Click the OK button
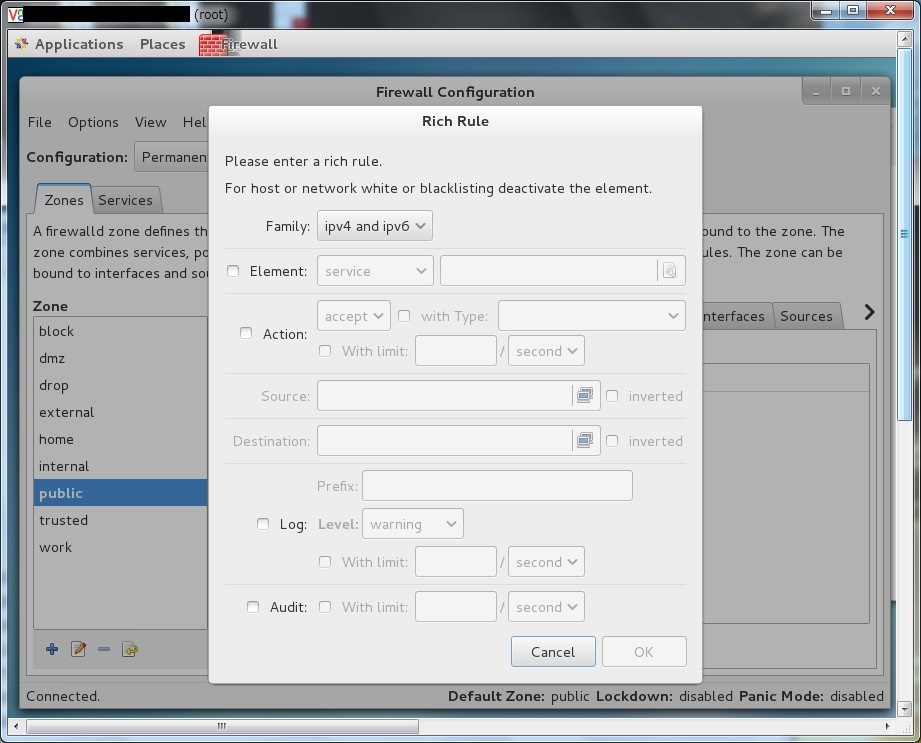This screenshot has height=743, width=921. tap(644, 652)
